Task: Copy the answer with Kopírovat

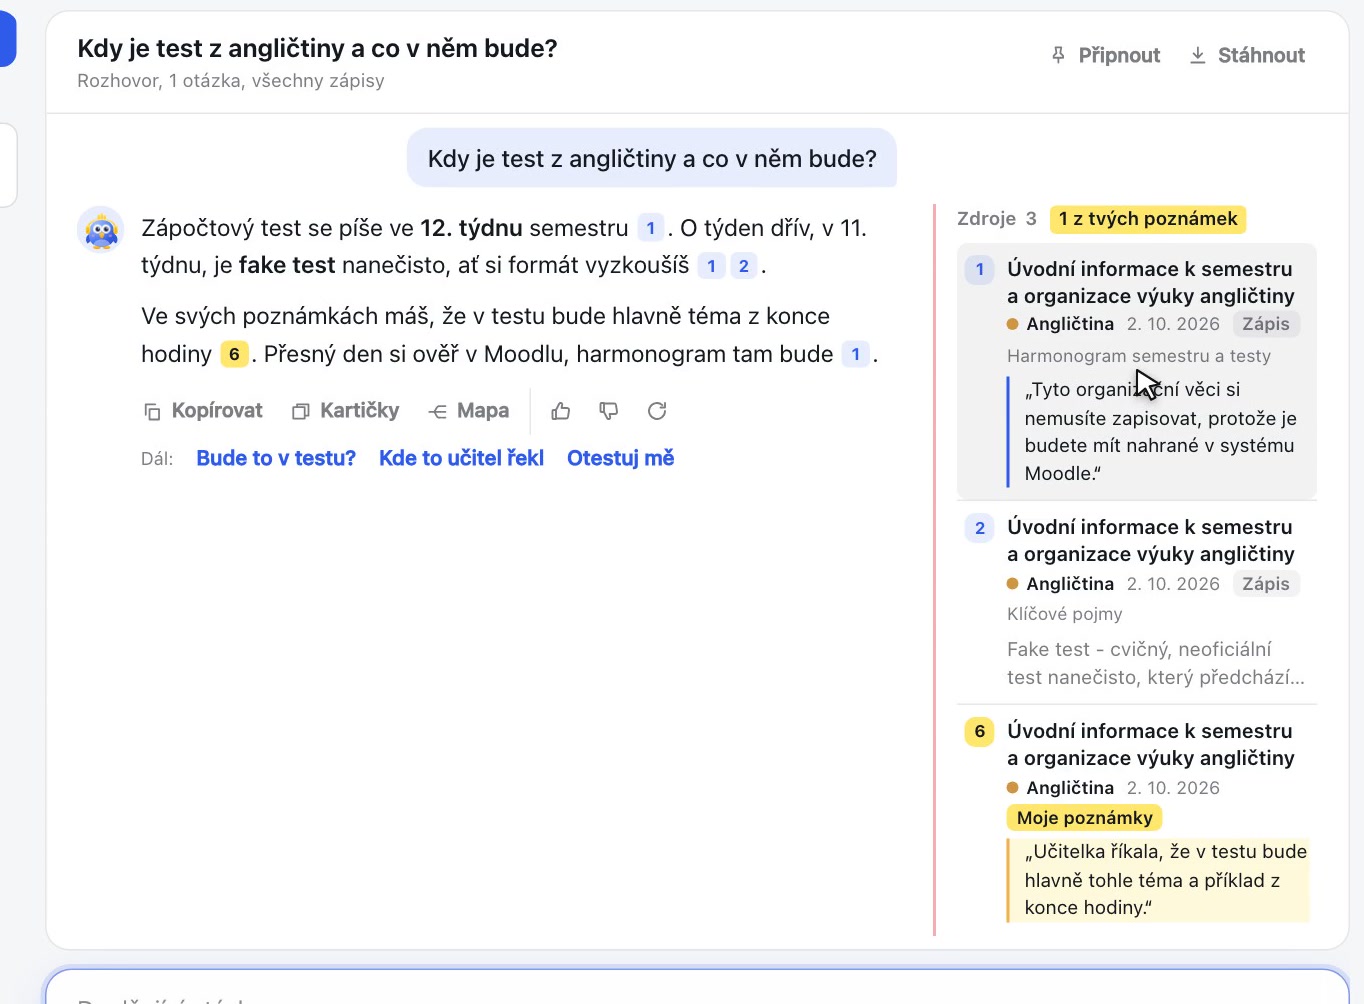Action: click(203, 411)
